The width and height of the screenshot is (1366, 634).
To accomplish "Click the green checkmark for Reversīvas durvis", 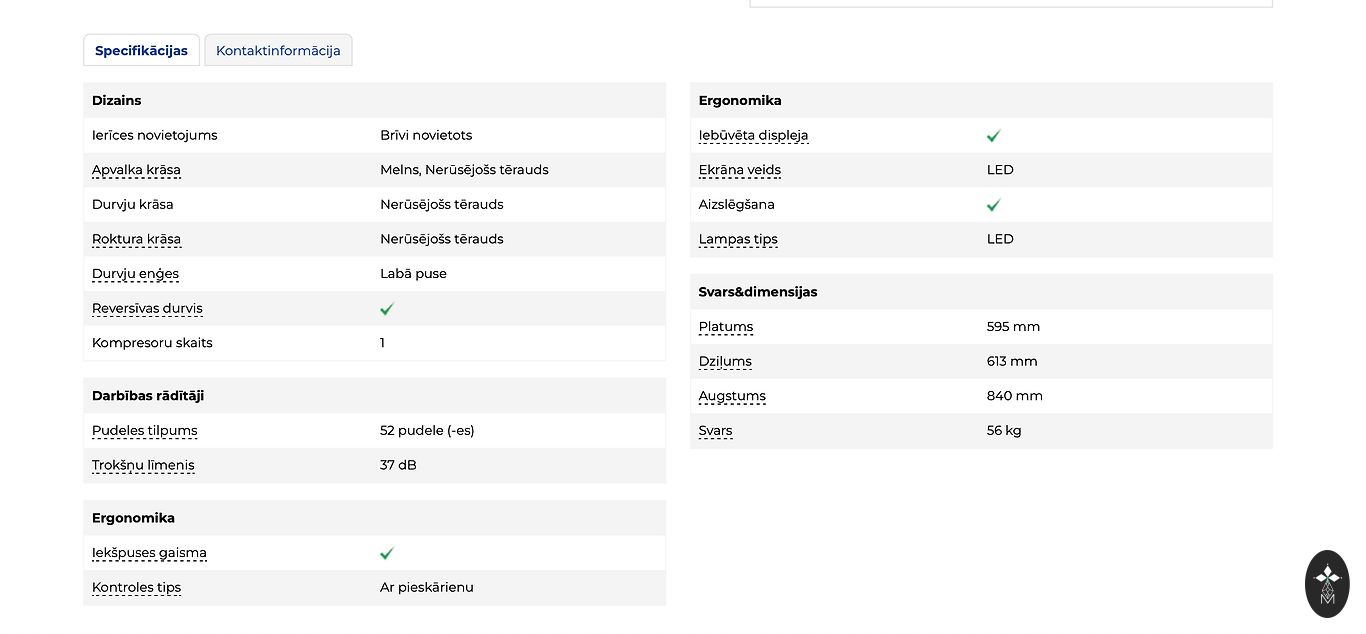I will tap(387, 309).
